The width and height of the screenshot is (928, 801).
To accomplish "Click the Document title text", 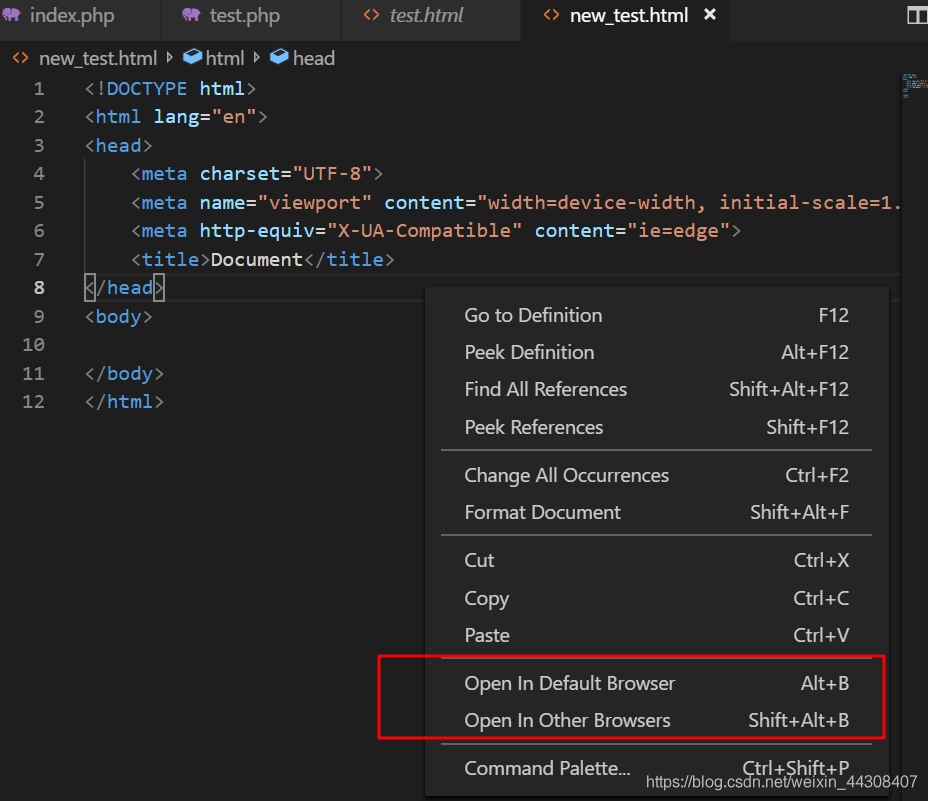I will click(x=257, y=259).
